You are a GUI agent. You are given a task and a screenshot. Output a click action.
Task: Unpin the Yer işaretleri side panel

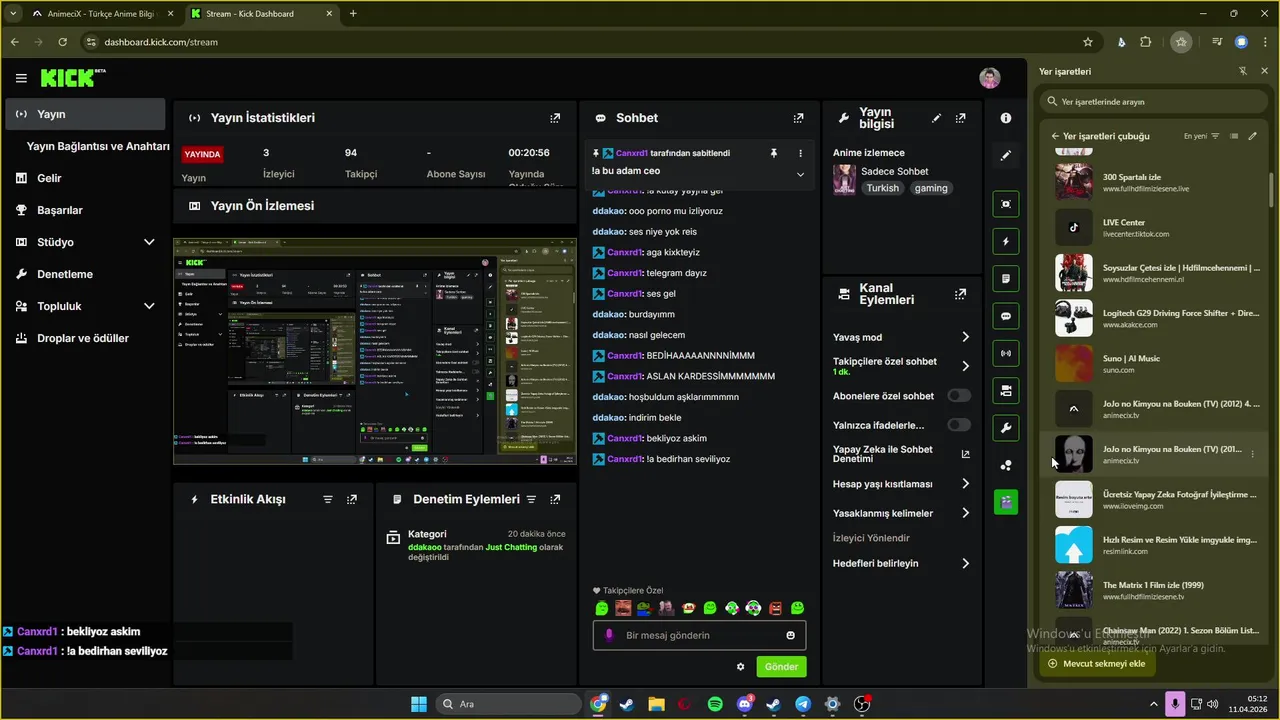point(1242,71)
